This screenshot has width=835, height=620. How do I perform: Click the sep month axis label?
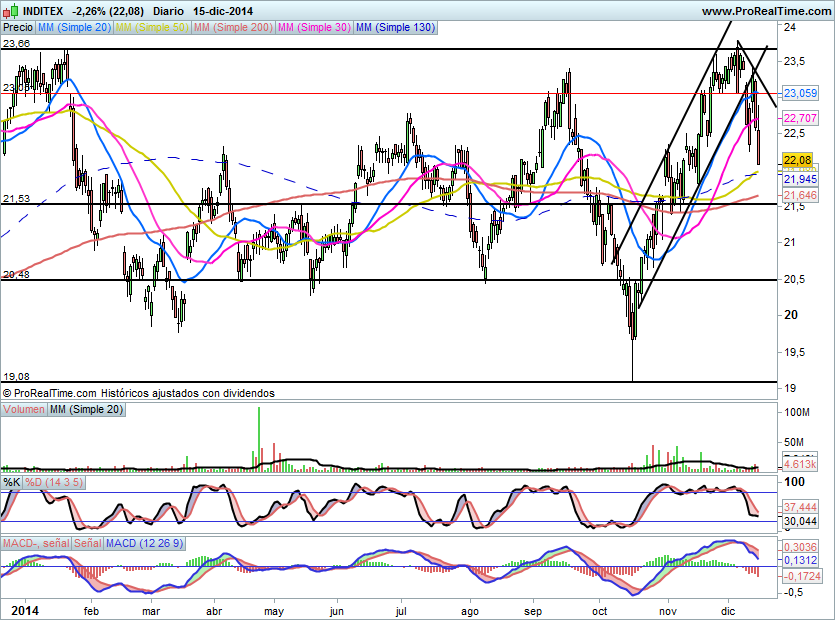click(x=533, y=611)
